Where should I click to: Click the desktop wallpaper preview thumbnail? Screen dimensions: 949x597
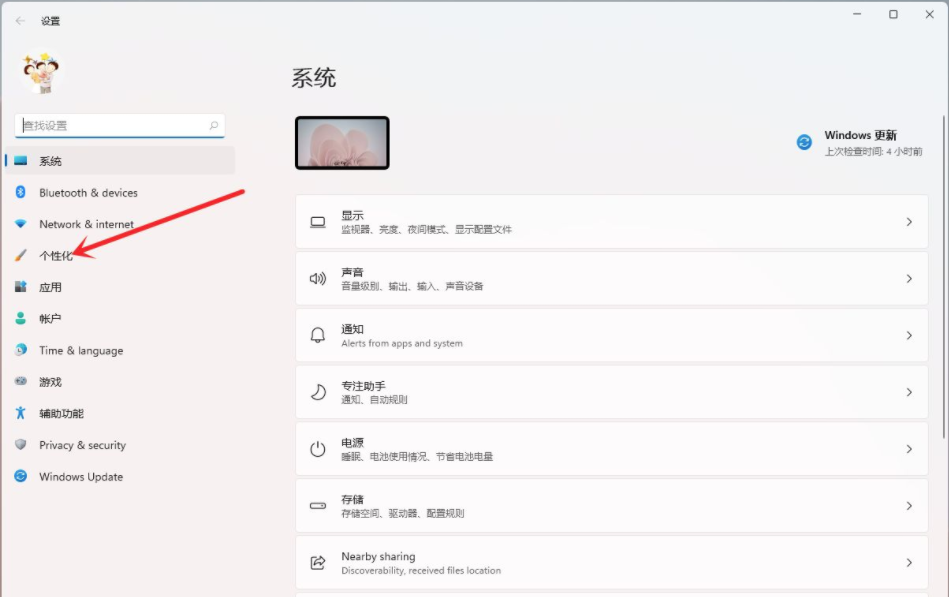342,143
